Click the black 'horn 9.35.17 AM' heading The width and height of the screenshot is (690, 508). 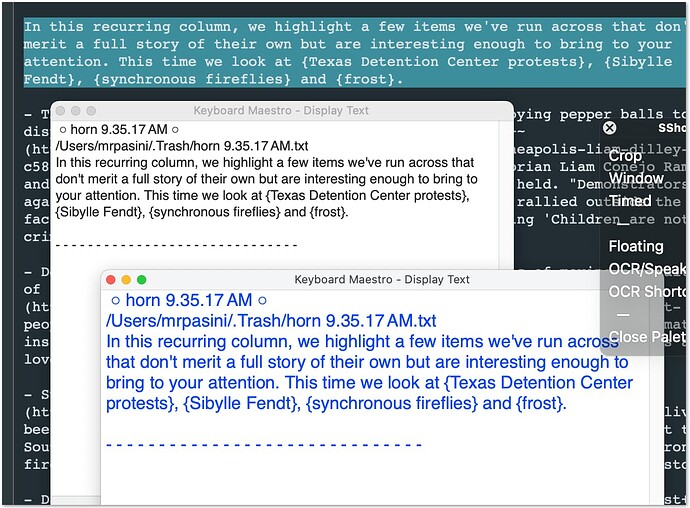click(118, 130)
